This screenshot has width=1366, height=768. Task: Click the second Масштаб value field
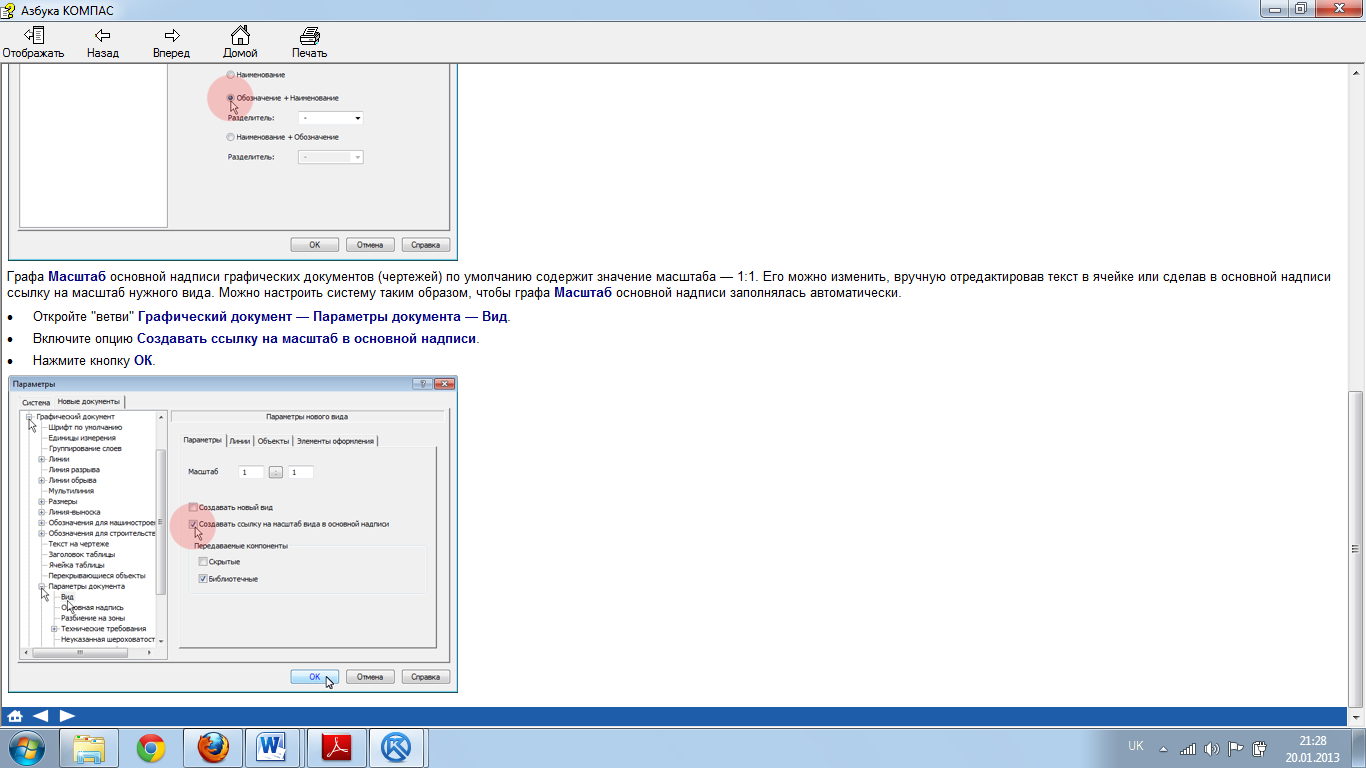click(x=301, y=472)
